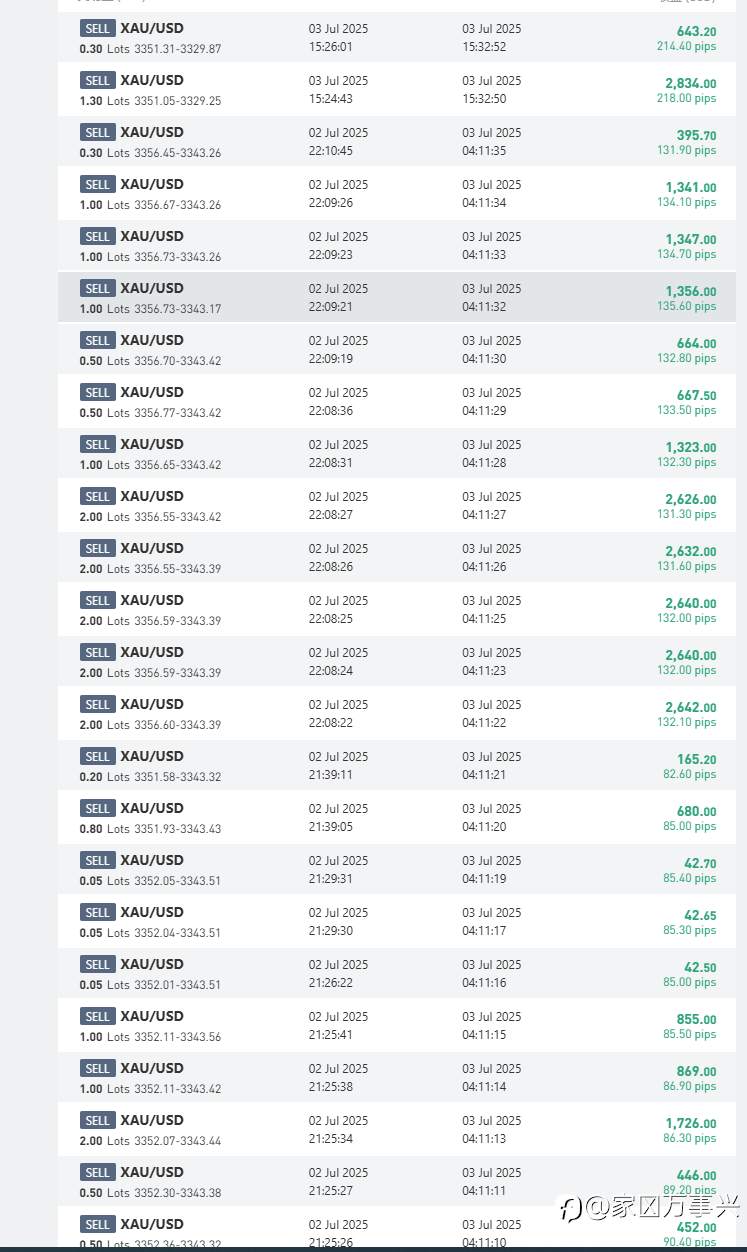Click the 1,323.00 profit amount

[690, 447]
